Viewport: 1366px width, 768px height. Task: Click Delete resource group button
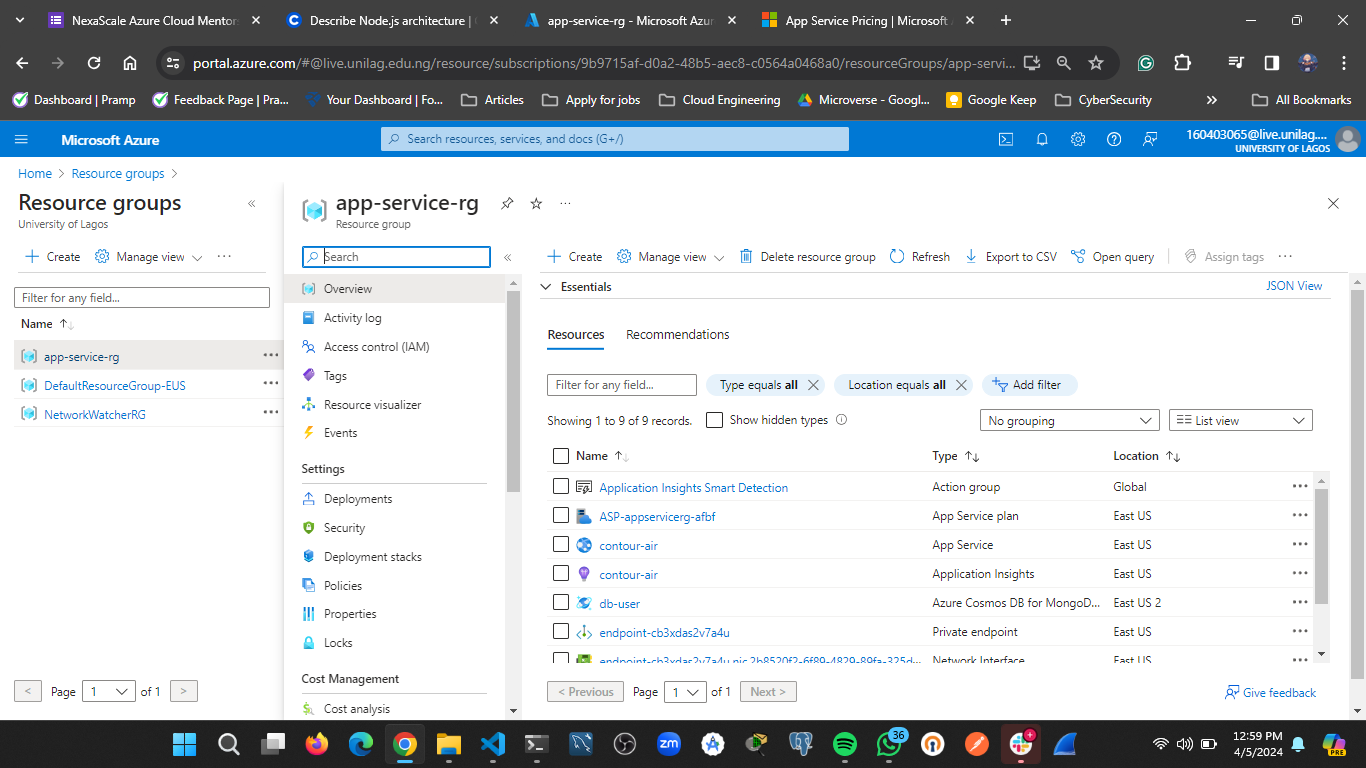808,257
